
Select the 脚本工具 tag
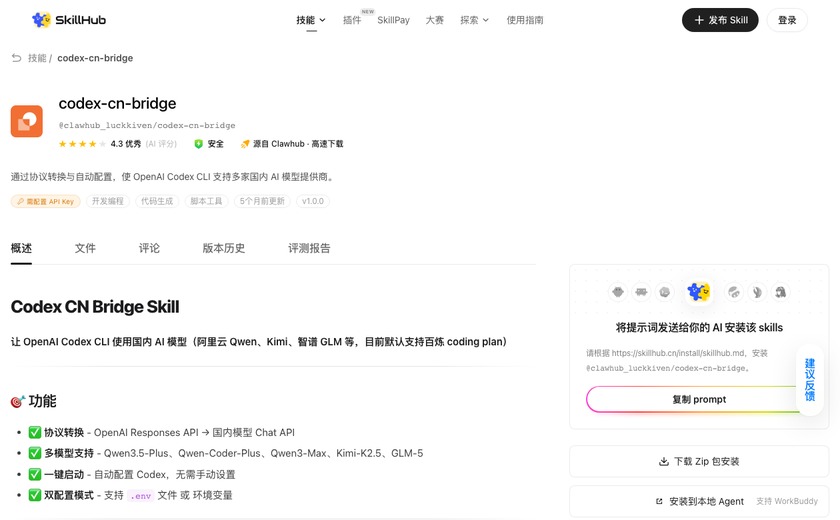click(206, 201)
